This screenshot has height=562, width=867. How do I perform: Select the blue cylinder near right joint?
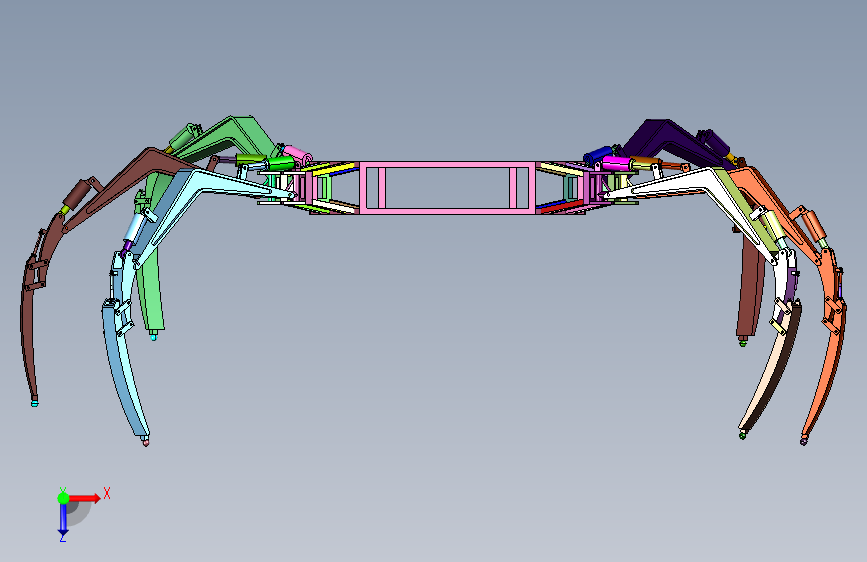click(x=598, y=155)
